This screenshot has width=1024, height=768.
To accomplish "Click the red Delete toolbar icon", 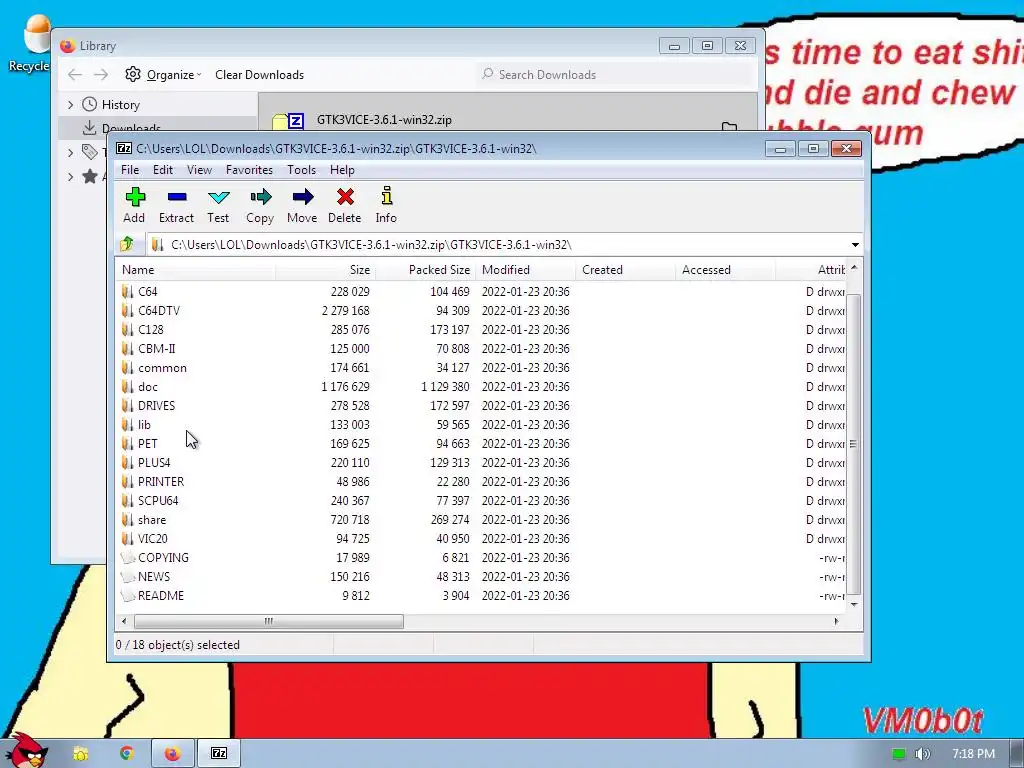I will pos(345,197).
